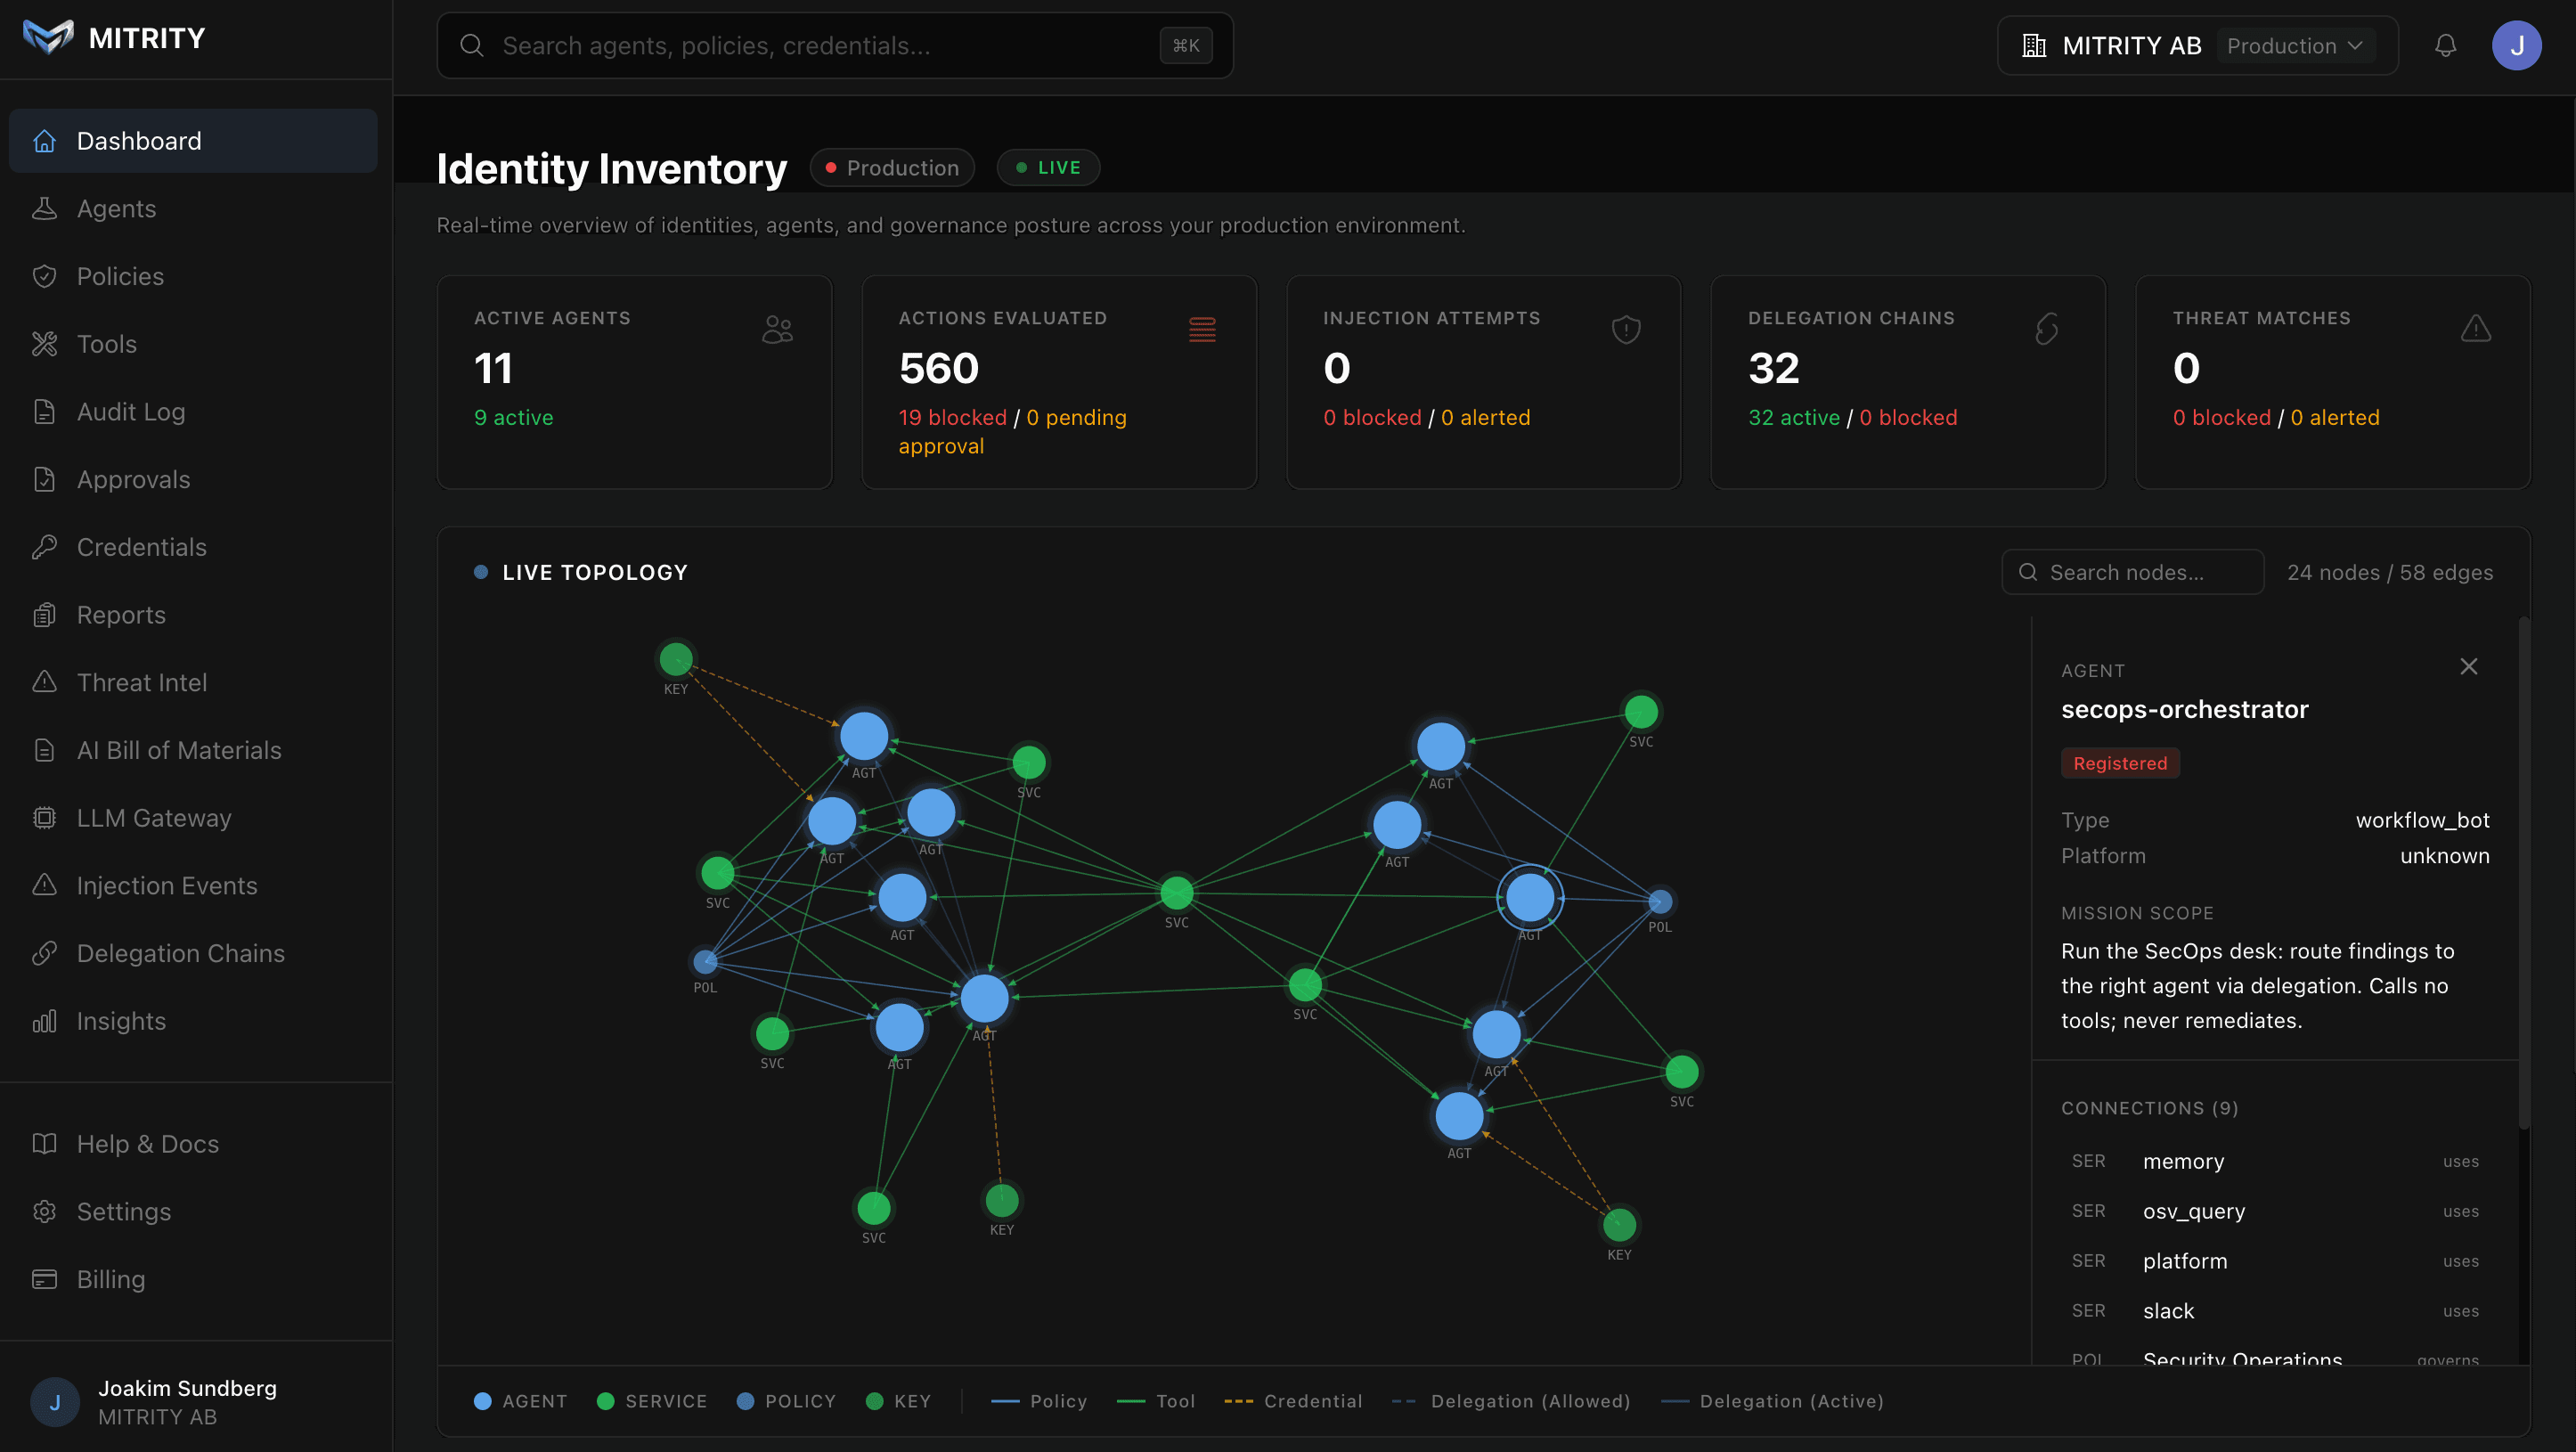2576x1452 pixels.
Task: Expand the Production environment dropdown
Action: click(x=2295, y=46)
